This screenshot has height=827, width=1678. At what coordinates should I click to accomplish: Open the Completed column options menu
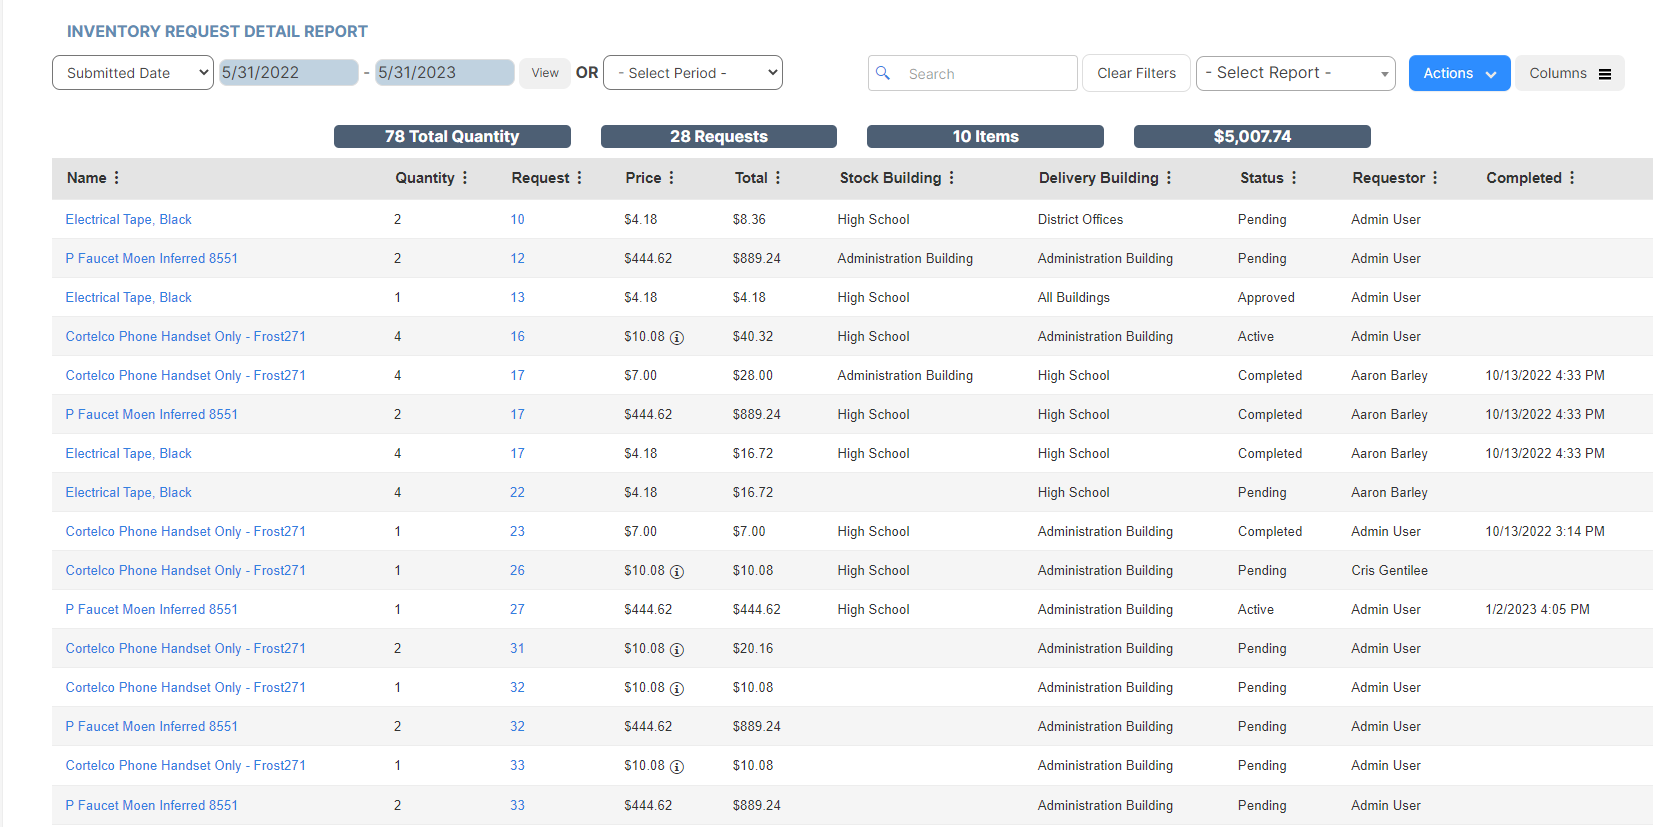pyautogui.click(x=1572, y=178)
